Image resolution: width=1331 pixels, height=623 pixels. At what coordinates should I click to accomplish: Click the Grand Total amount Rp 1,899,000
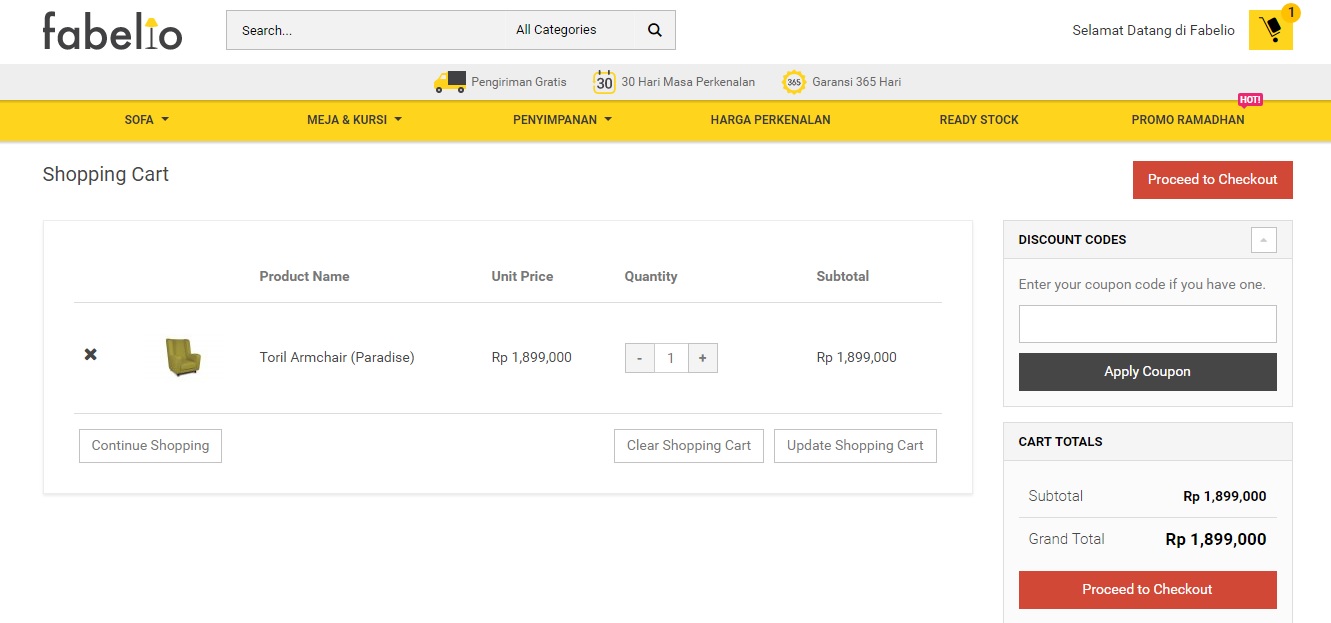(x=1216, y=540)
